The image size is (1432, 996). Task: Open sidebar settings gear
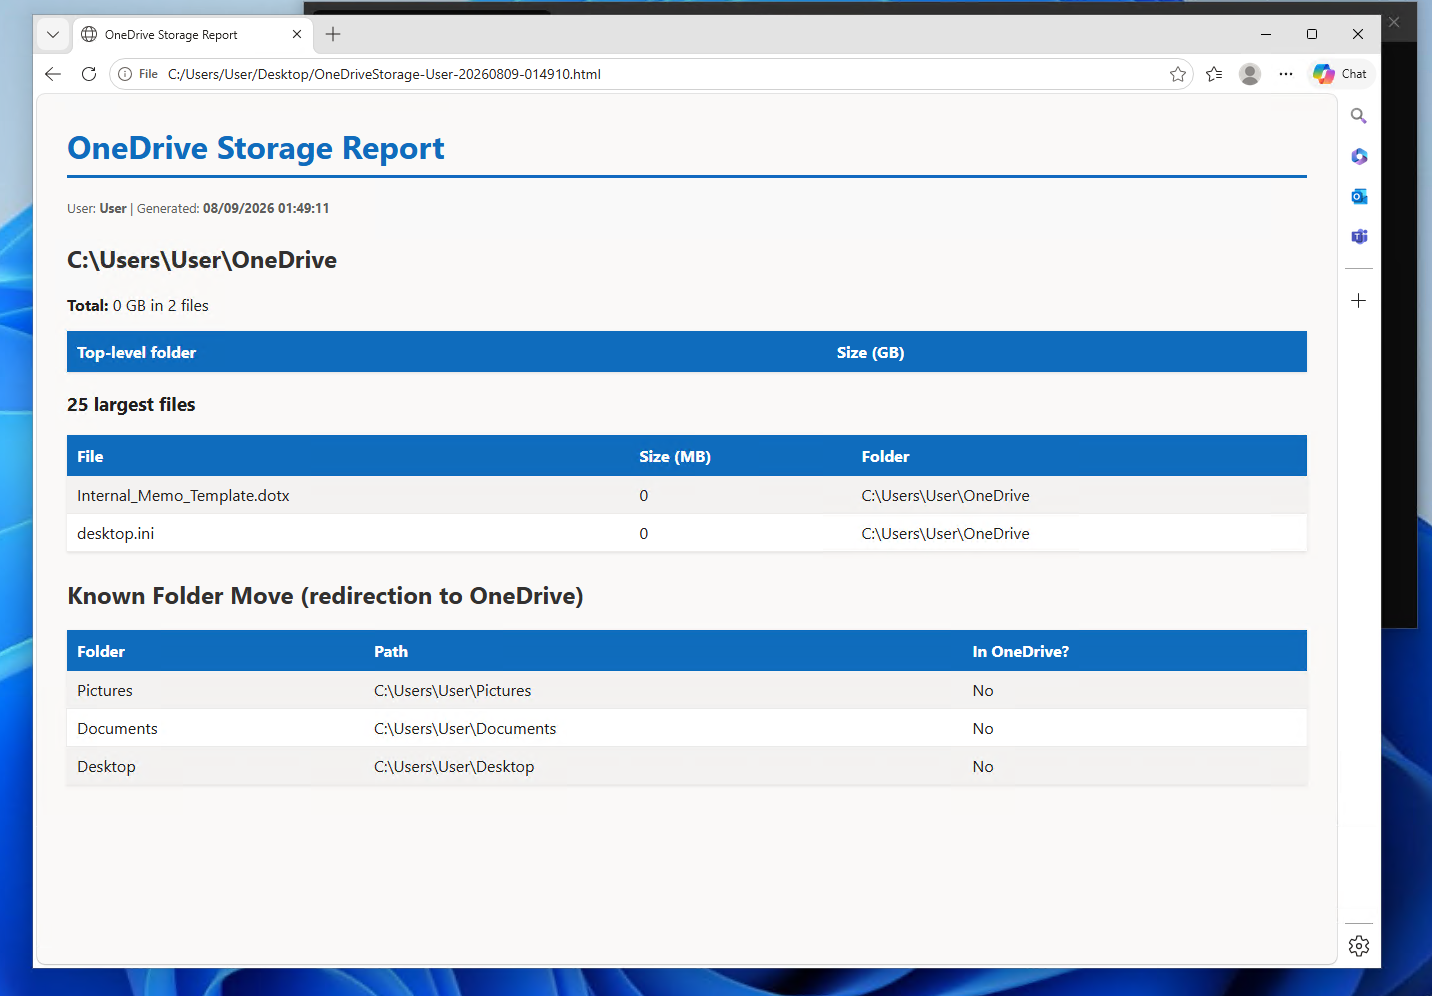tap(1359, 946)
